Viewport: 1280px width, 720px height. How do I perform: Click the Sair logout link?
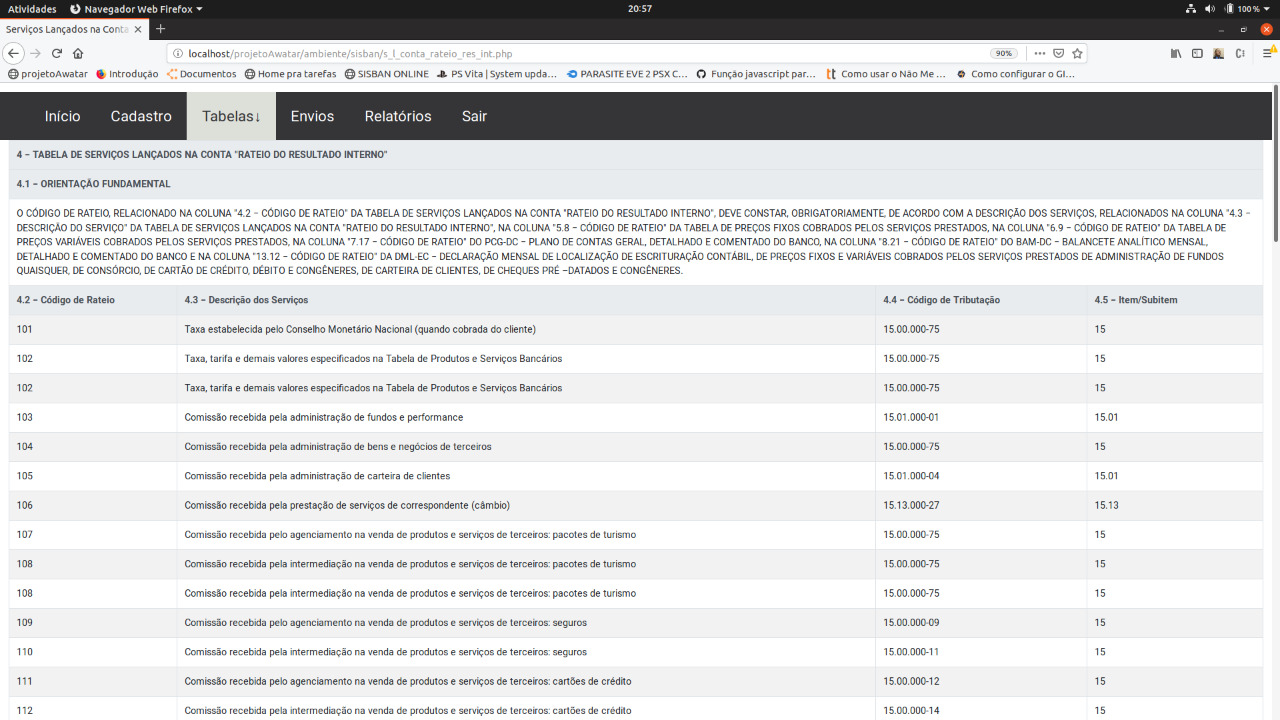(474, 116)
